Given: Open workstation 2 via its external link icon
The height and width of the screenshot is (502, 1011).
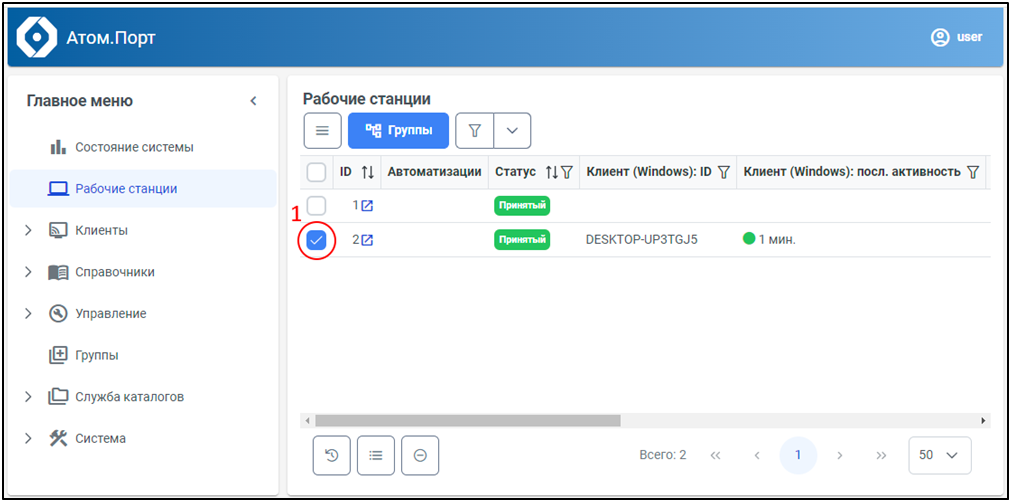Looking at the screenshot, I should click(x=367, y=240).
